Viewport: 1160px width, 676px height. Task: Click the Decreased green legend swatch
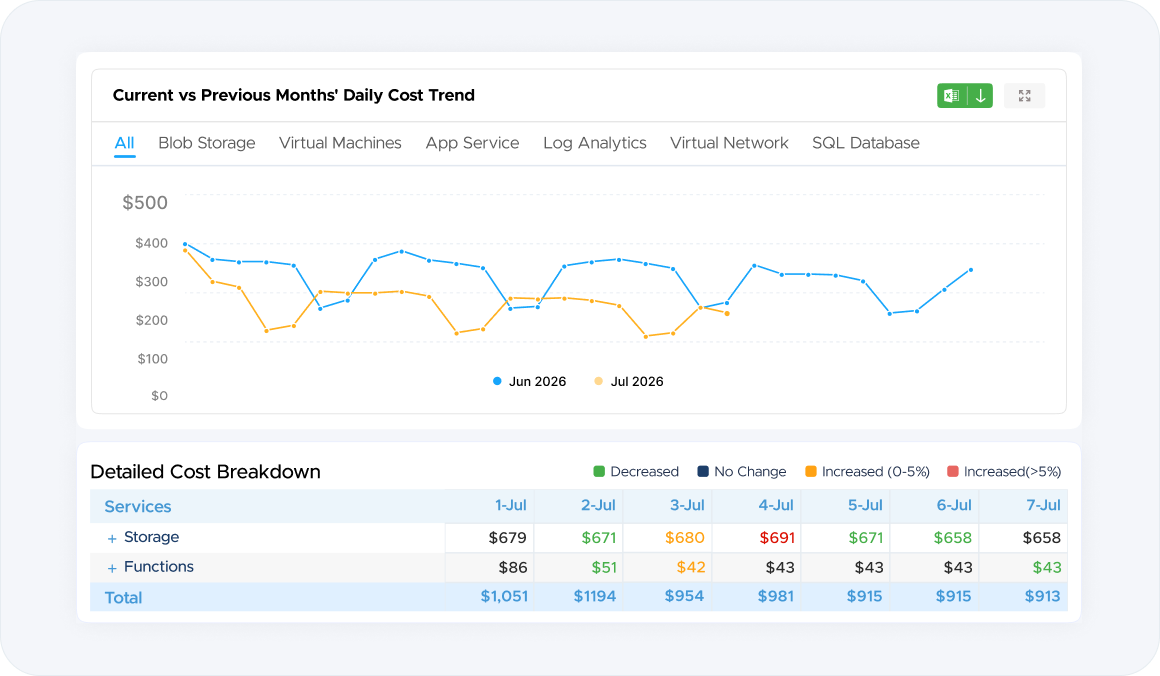599,471
